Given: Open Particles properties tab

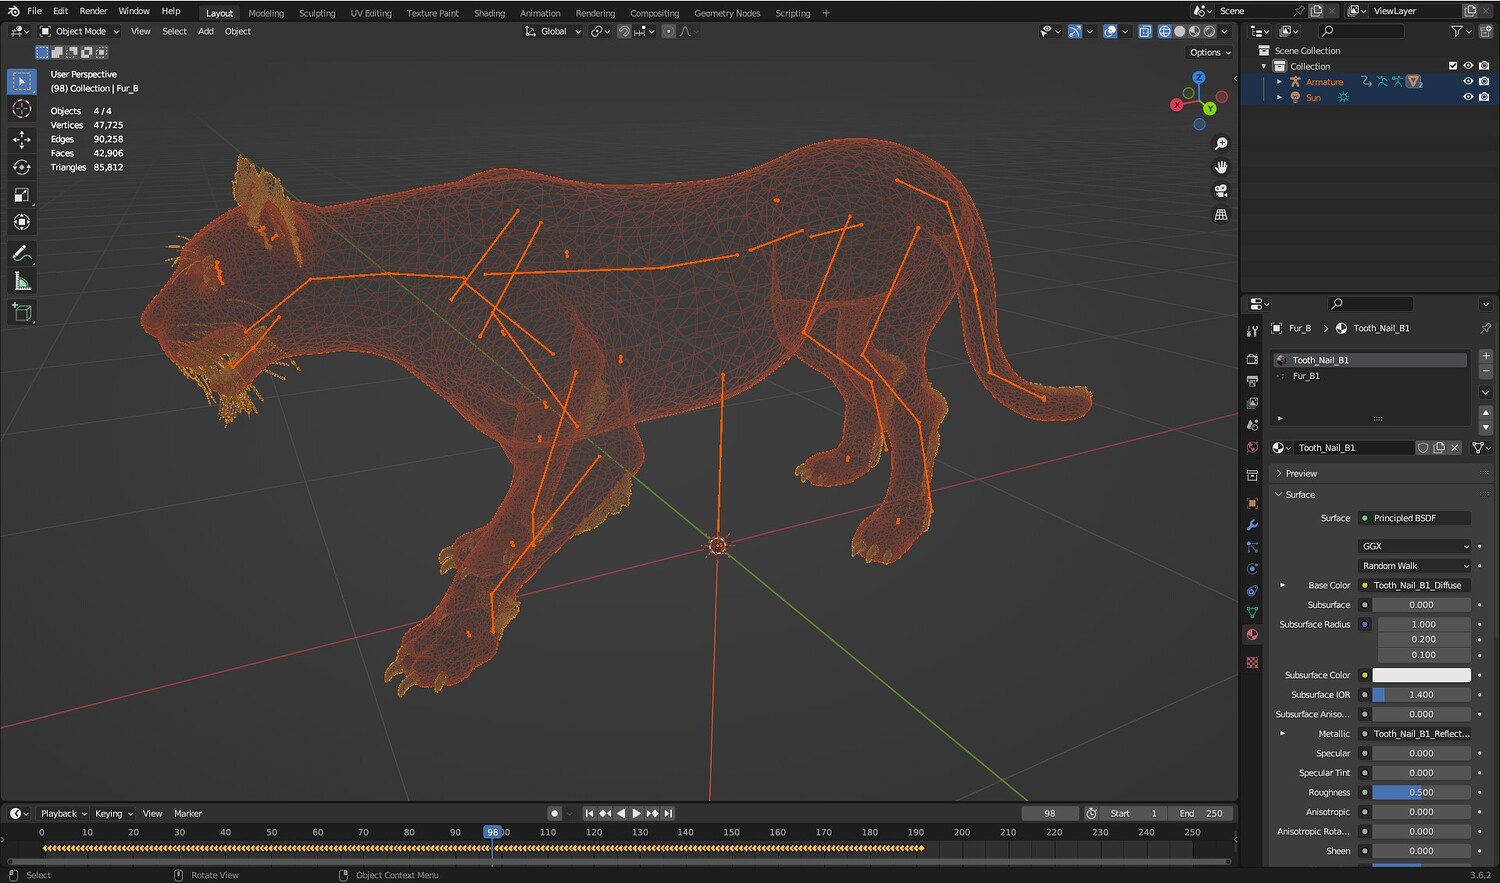Looking at the screenshot, I should pyautogui.click(x=1252, y=547).
